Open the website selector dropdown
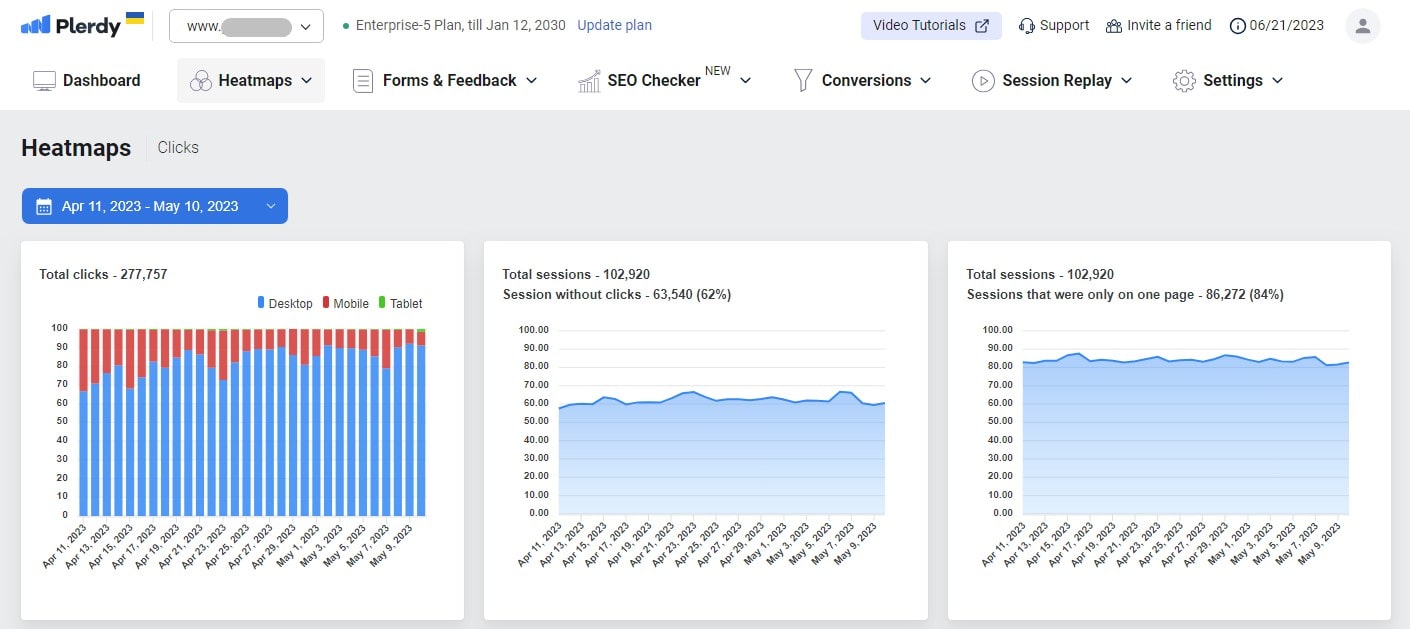The height and width of the screenshot is (629, 1410). (x=246, y=26)
